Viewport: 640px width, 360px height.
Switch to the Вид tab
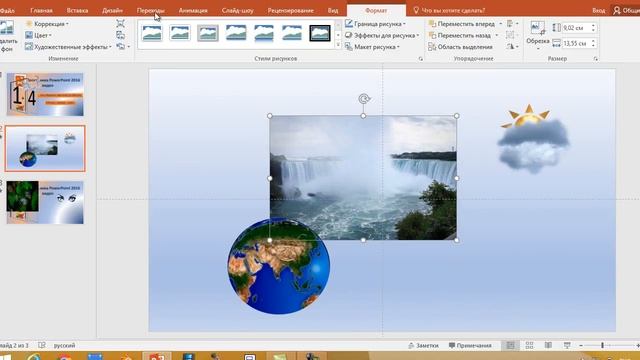tap(333, 11)
